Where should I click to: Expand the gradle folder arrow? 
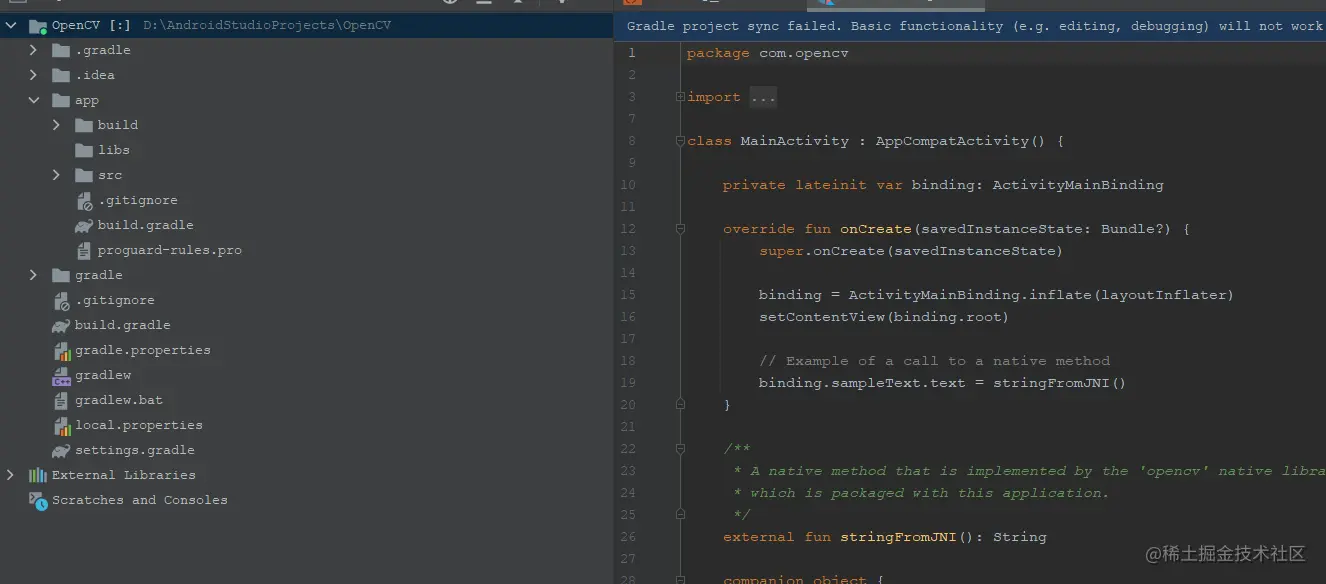pyautogui.click(x=34, y=275)
